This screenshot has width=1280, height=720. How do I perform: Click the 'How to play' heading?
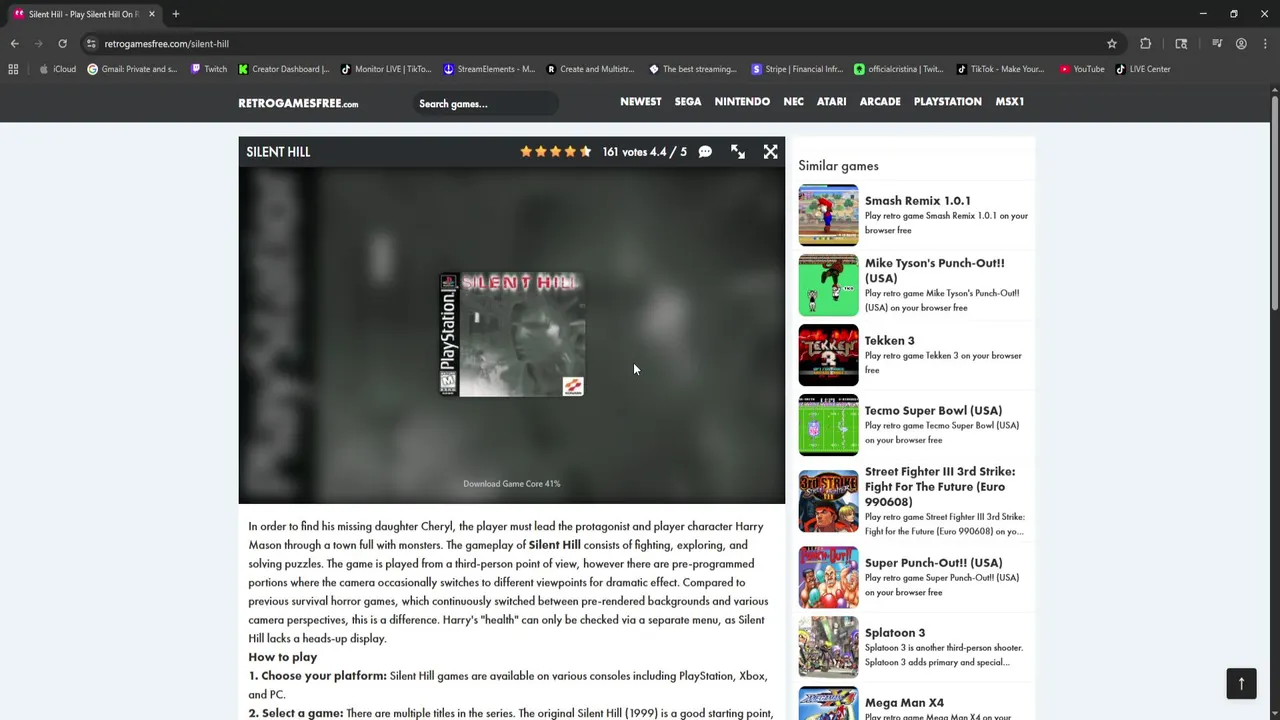coord(283,657)
